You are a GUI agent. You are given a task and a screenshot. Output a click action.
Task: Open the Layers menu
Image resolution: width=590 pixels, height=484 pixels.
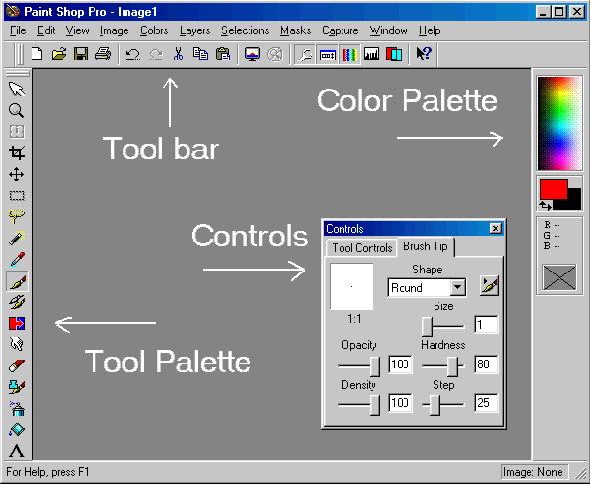click(x=195, y=30)
